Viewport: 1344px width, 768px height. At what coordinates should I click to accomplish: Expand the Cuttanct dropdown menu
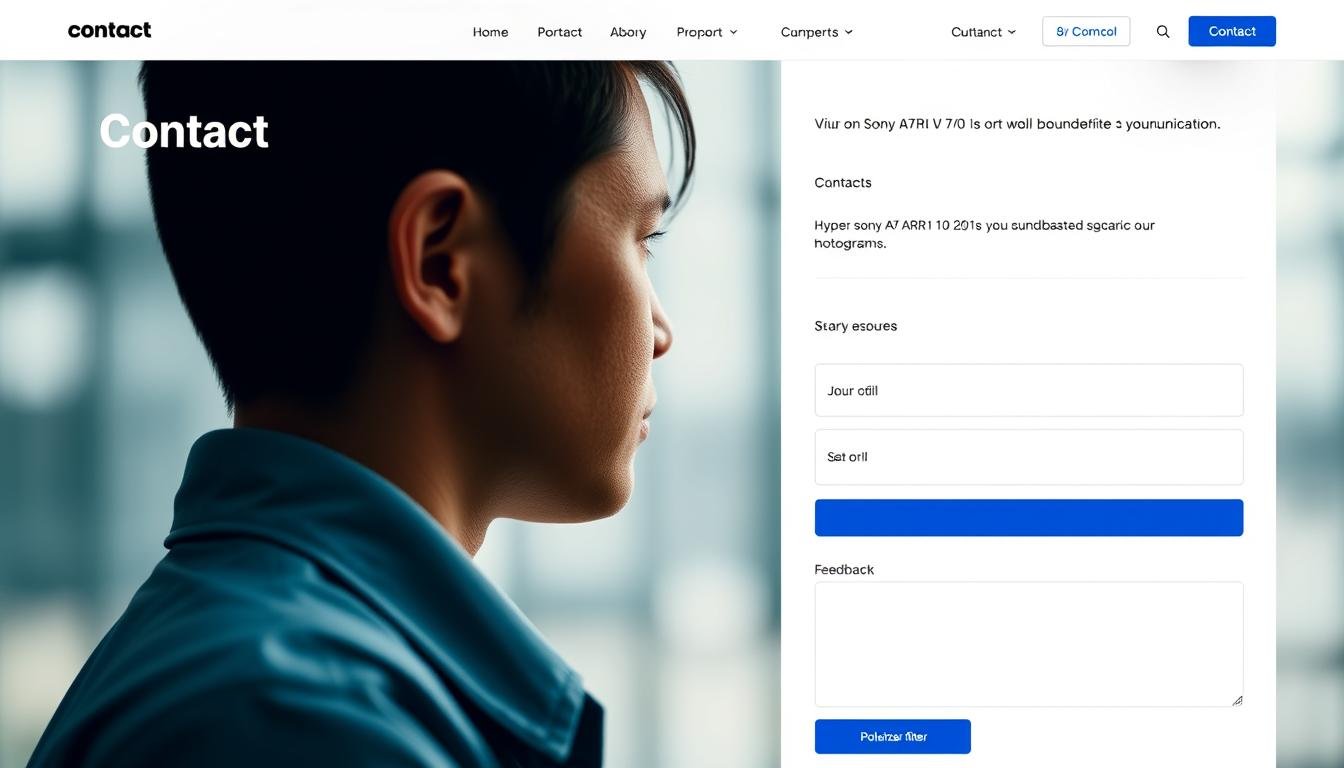(x=983, y=32)
